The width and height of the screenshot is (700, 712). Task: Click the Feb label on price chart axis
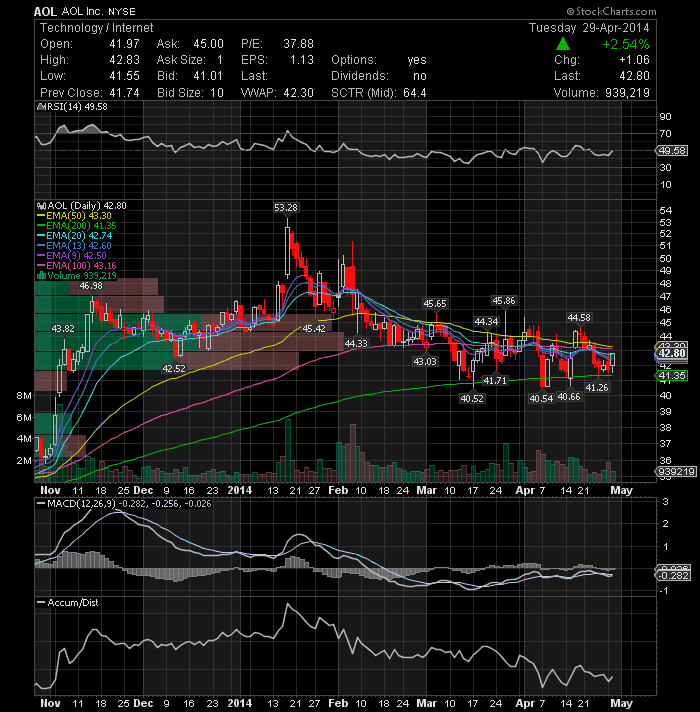click(338, 490)
